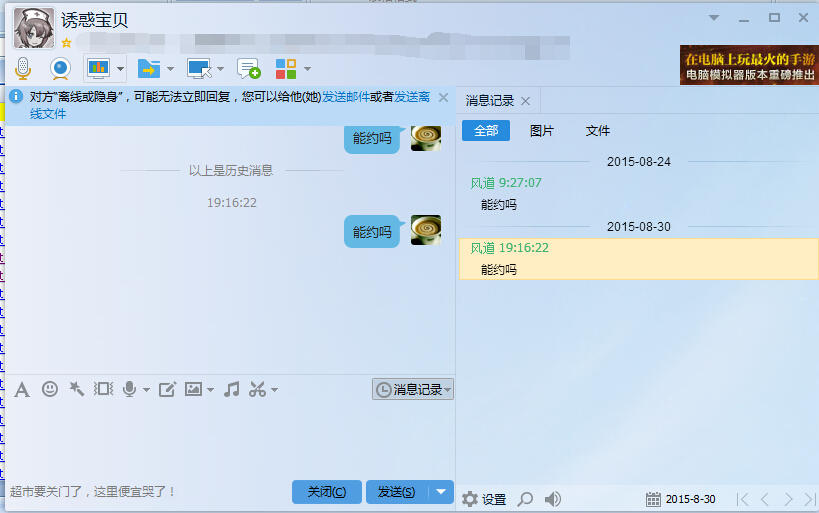Click the voice message microphone icon
Screen dimensions: 819x513
point(130,389)
